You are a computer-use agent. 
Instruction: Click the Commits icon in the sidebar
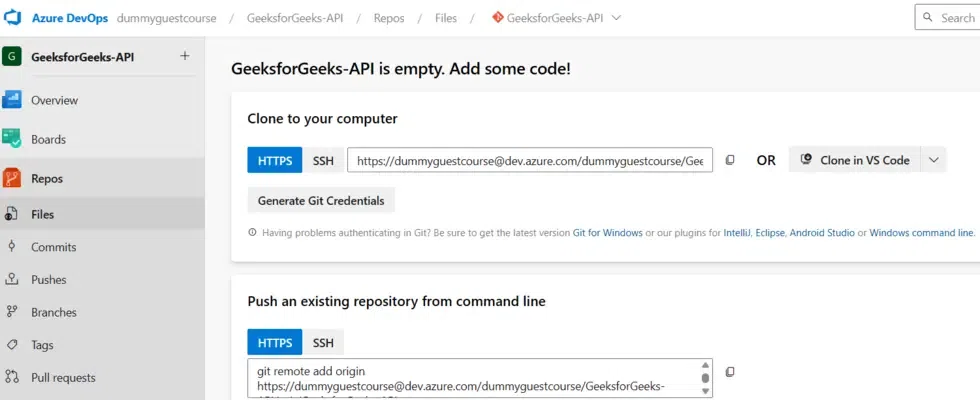point(11,247)
